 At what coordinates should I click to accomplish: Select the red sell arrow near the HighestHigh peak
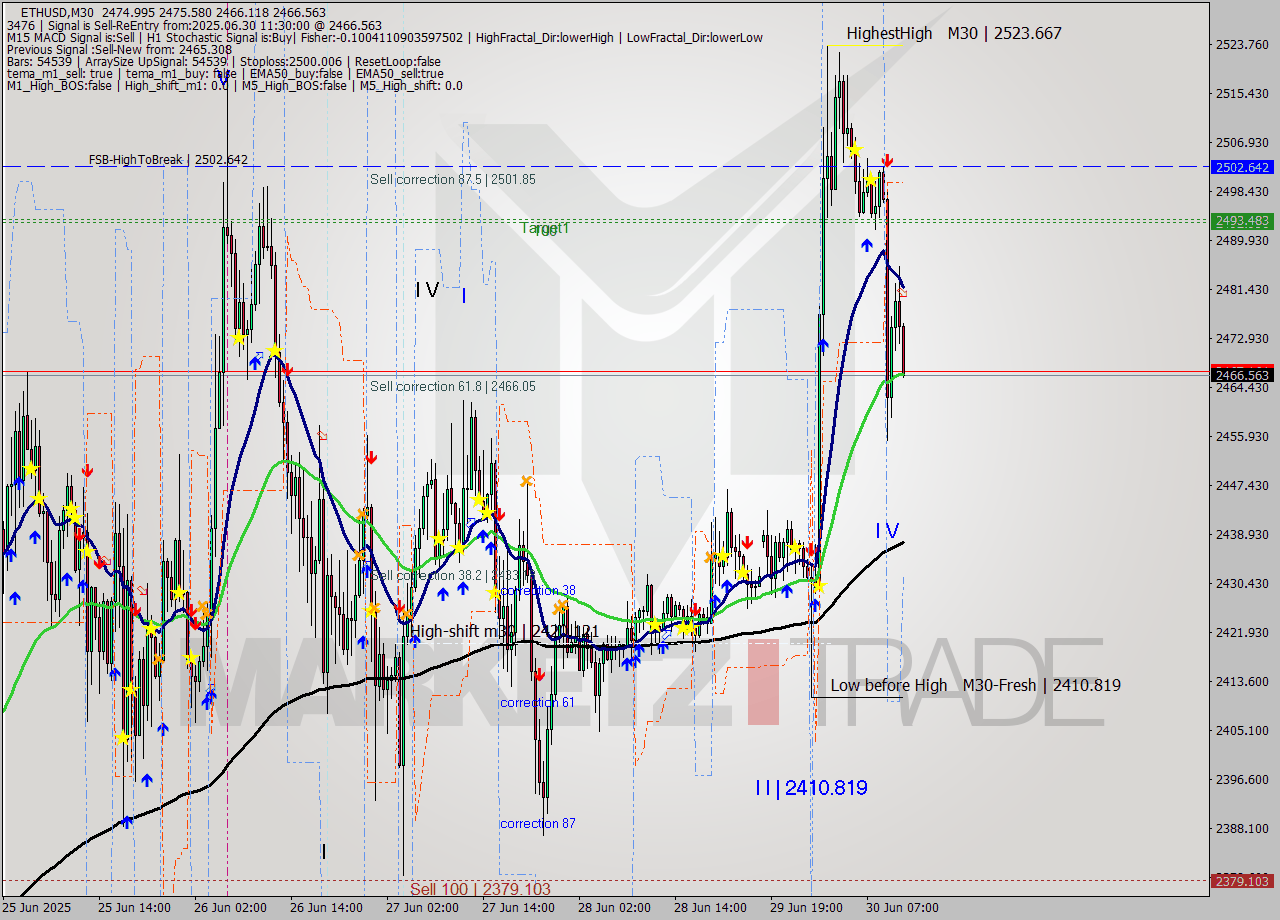tap(888, 158)
